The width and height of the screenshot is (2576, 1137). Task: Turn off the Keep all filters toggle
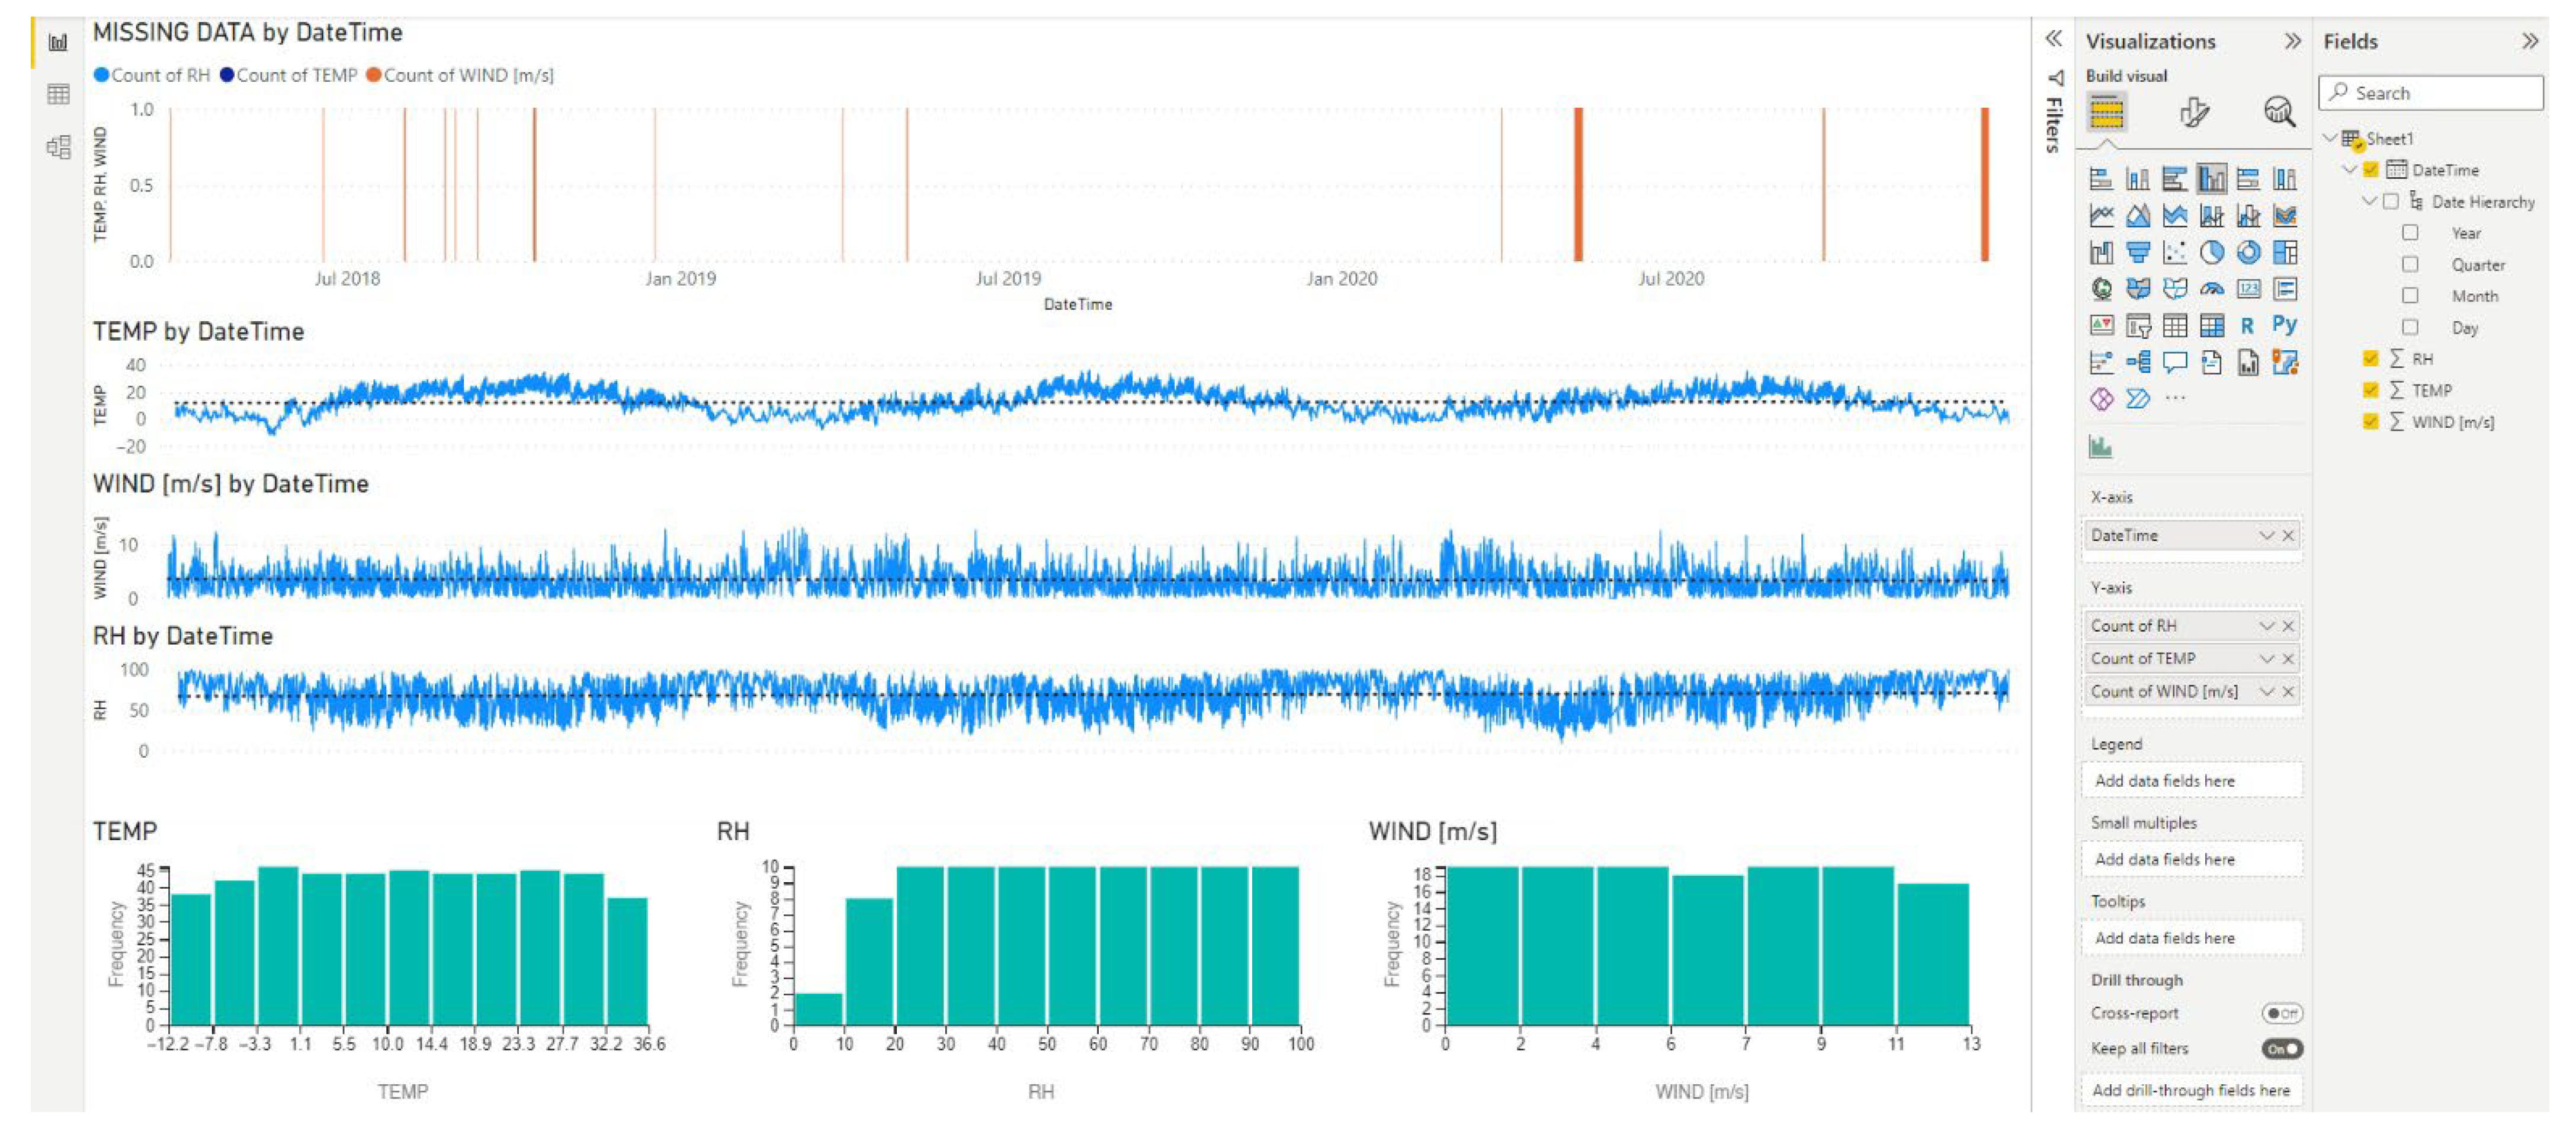2283,1048
